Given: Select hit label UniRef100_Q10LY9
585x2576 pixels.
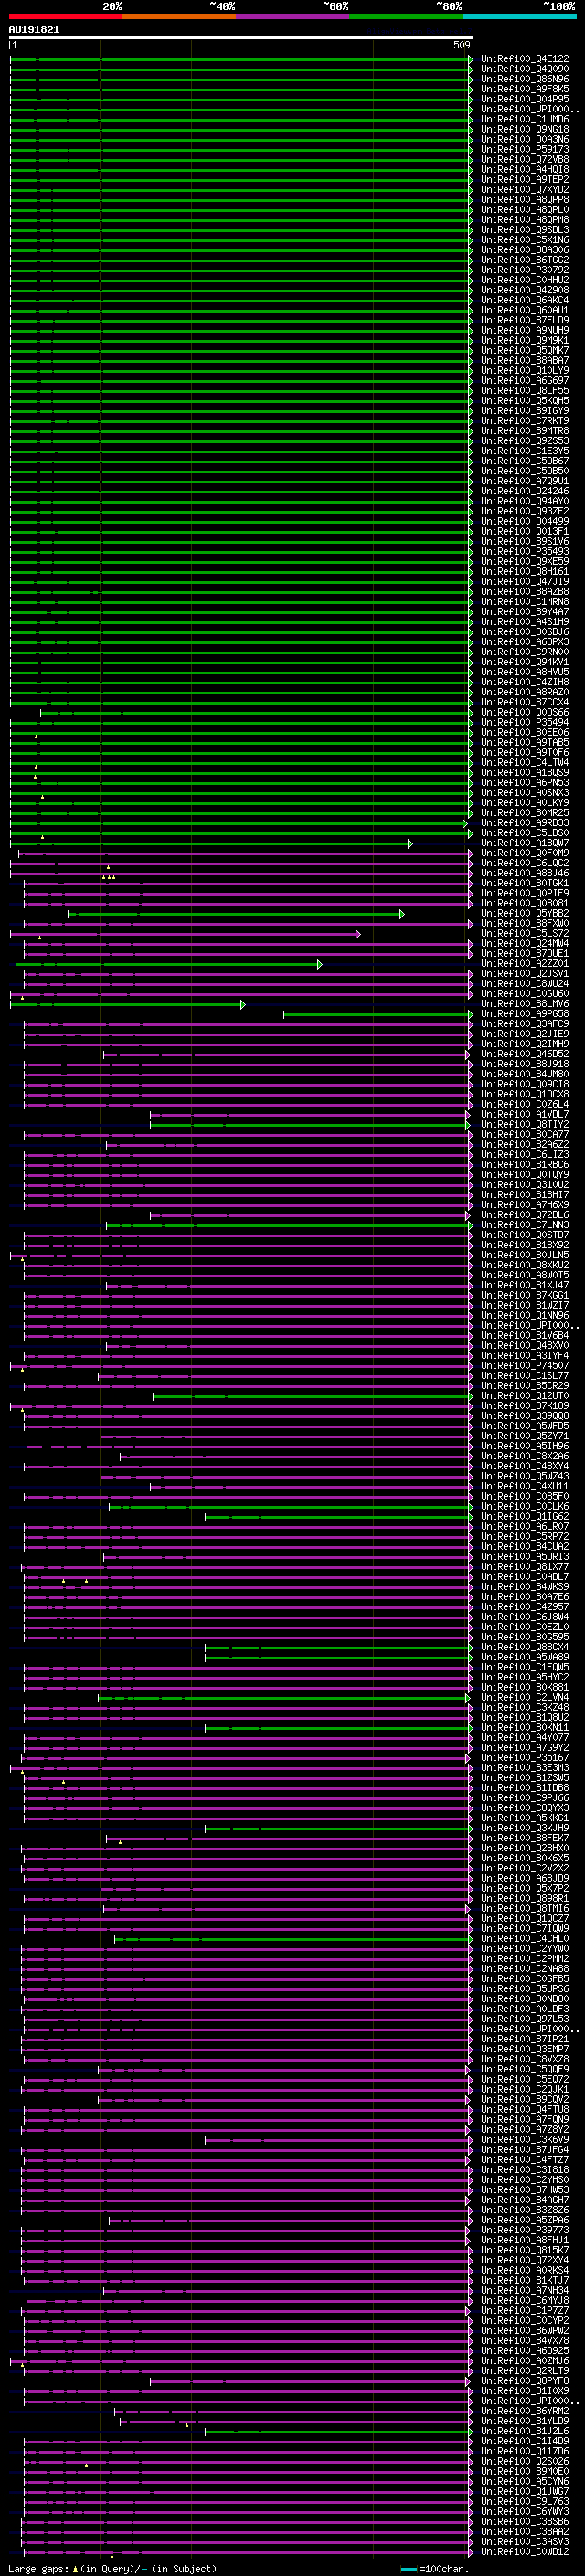Looking at the screenshot, I should point(525,371).
